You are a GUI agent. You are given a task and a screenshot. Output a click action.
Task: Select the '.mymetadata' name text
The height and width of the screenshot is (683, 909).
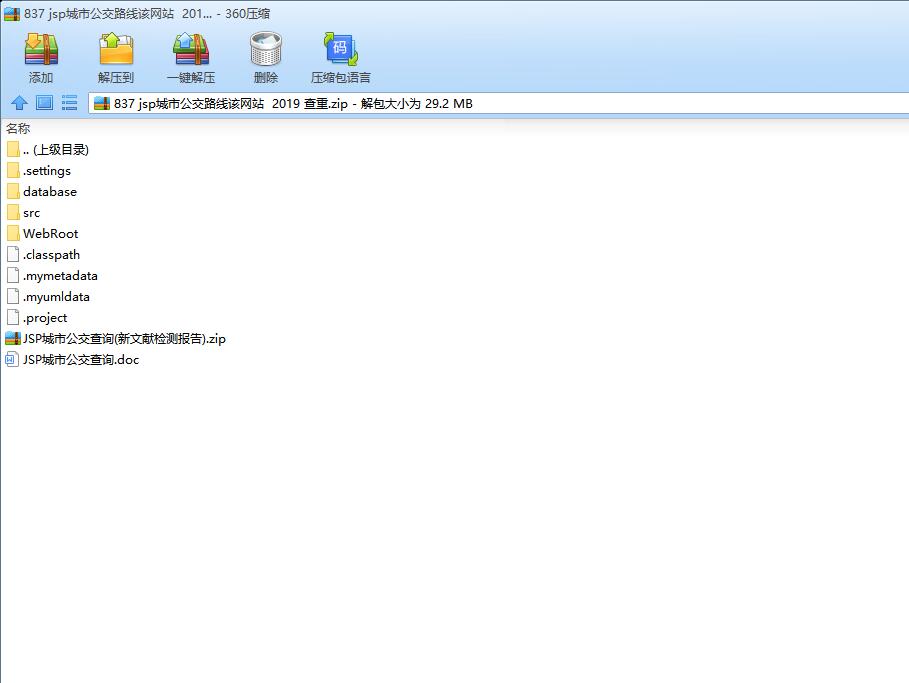(60, 276)
